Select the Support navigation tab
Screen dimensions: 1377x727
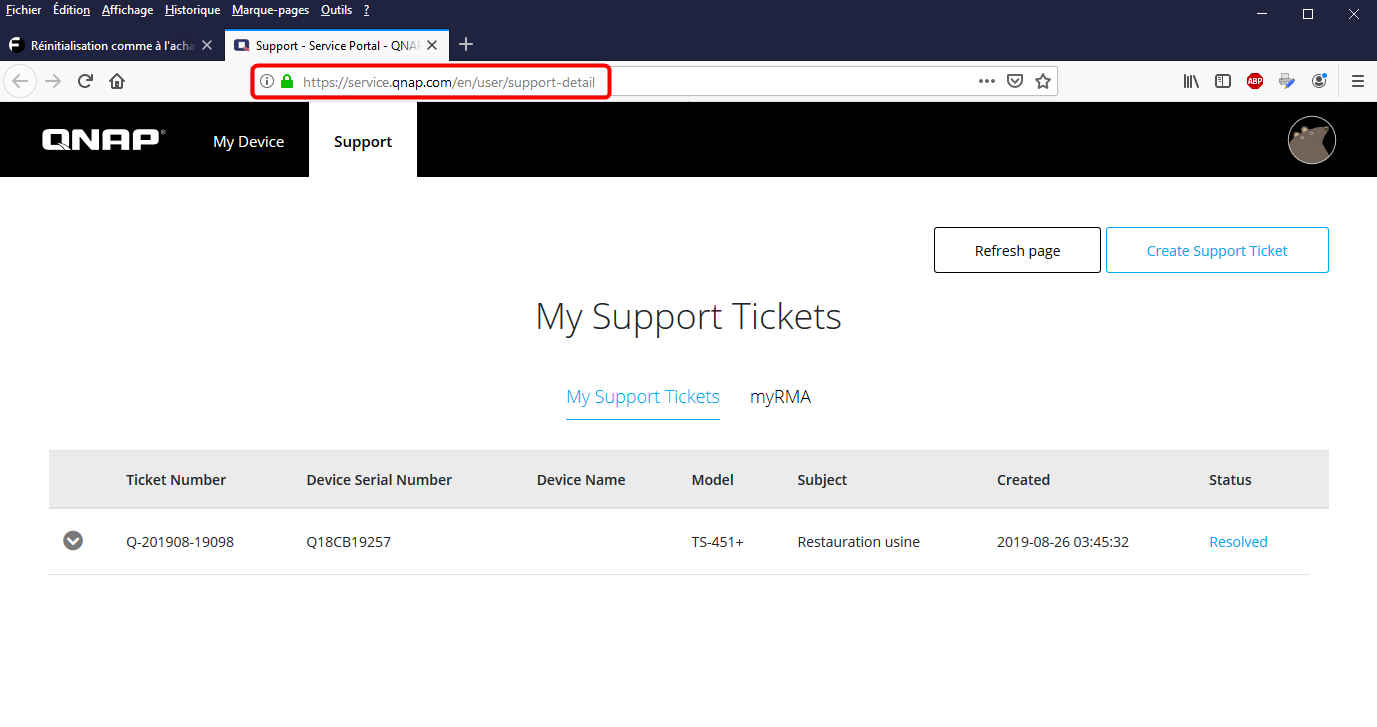[x=363, y=142]
